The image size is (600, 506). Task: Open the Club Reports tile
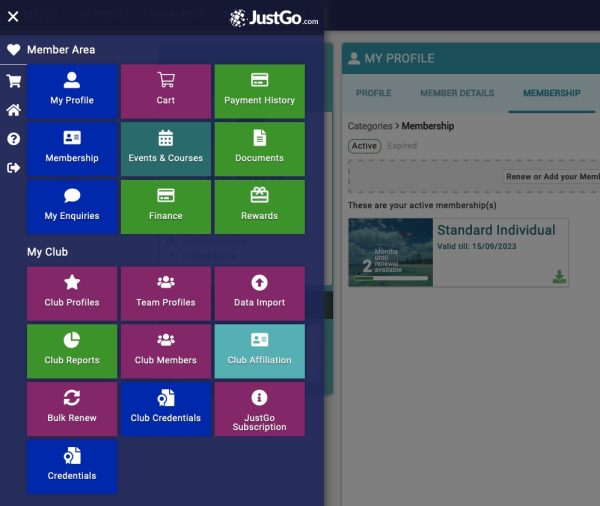click(72, 351)
